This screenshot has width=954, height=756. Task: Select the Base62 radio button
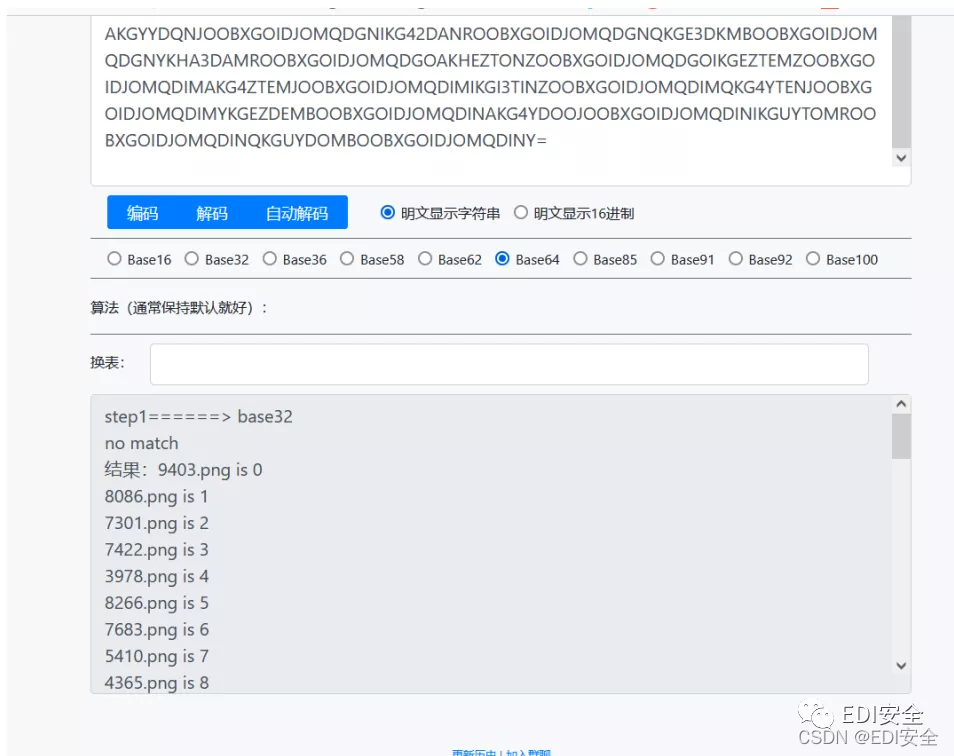point(425,259)
